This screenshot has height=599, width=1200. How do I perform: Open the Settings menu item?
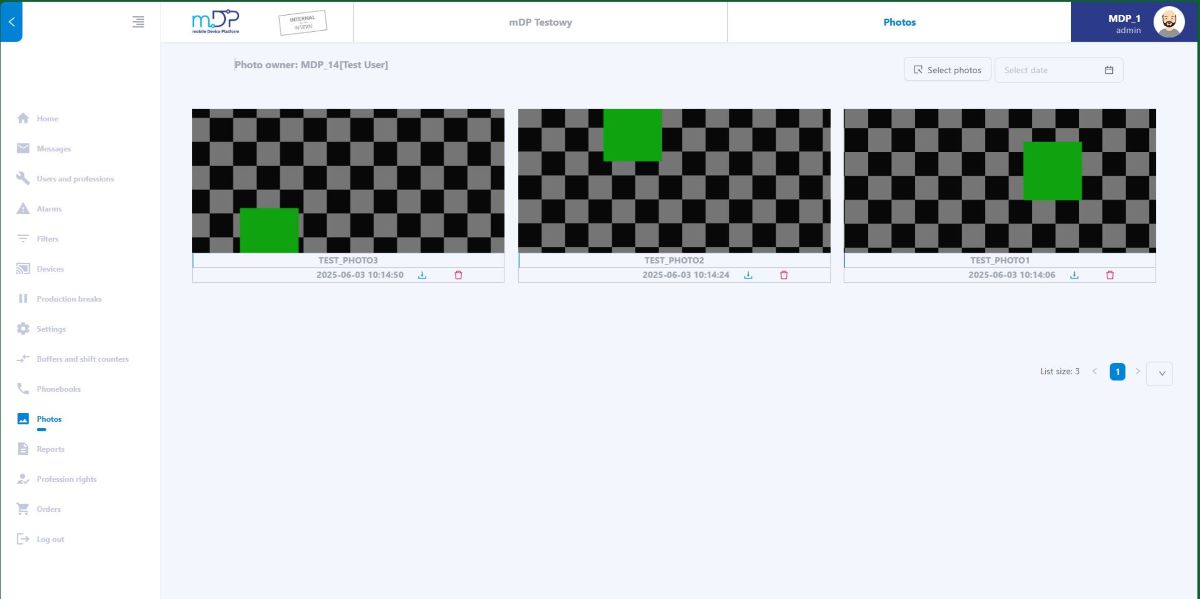pos(51,329)
